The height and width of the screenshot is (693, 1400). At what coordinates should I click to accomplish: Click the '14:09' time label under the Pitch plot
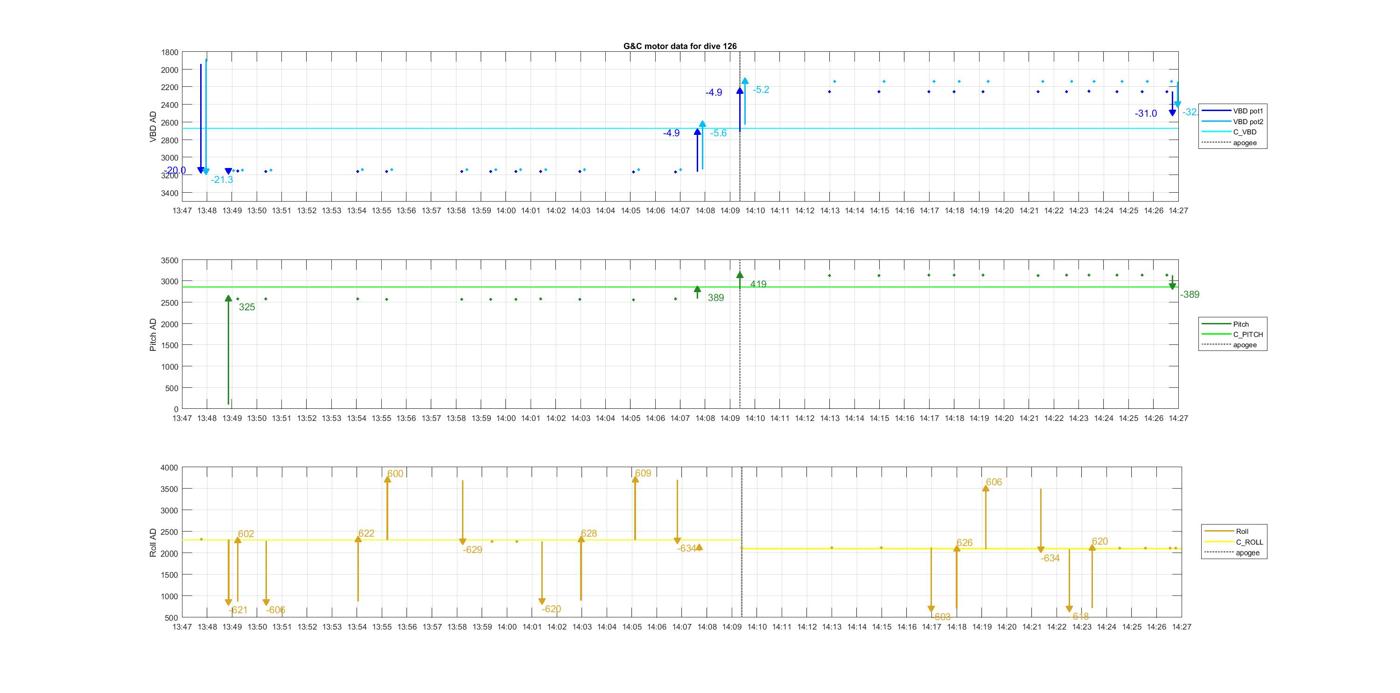pyautogui.click(x=730, y=419)
